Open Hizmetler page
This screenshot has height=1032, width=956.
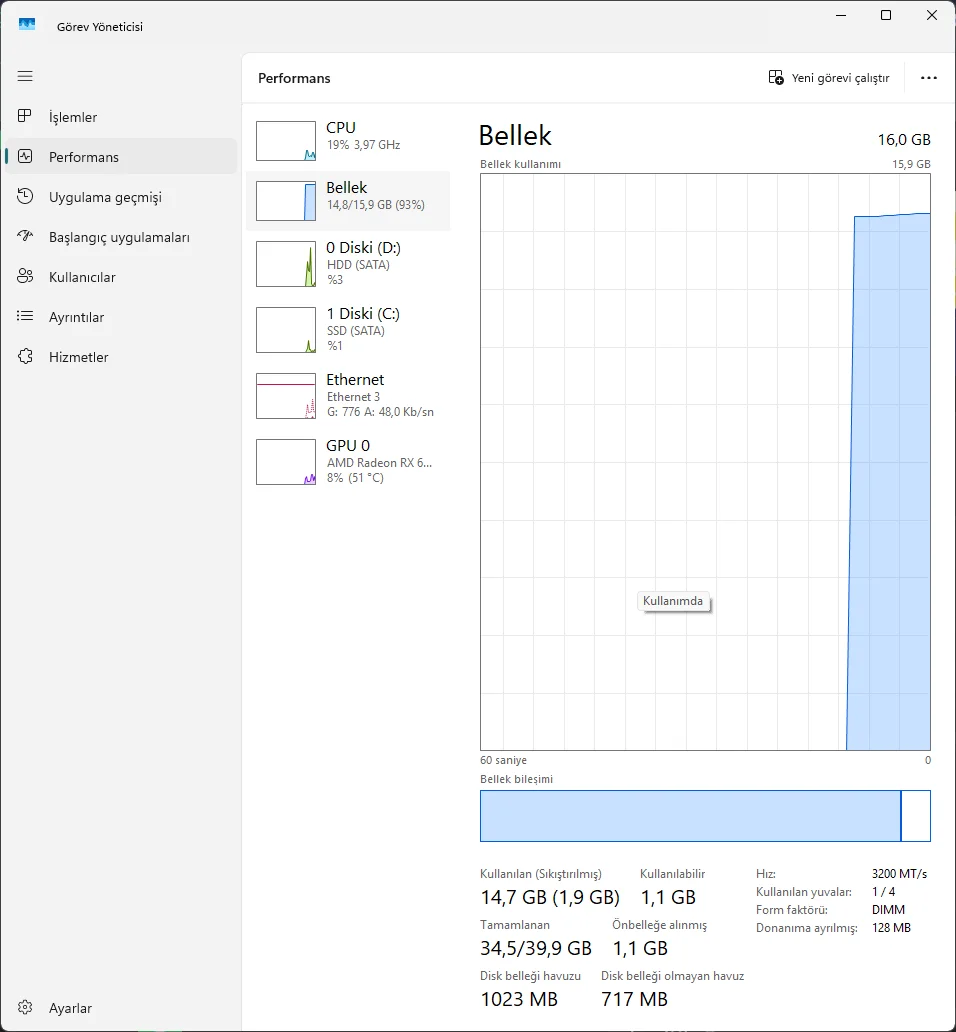click(121, 357)
